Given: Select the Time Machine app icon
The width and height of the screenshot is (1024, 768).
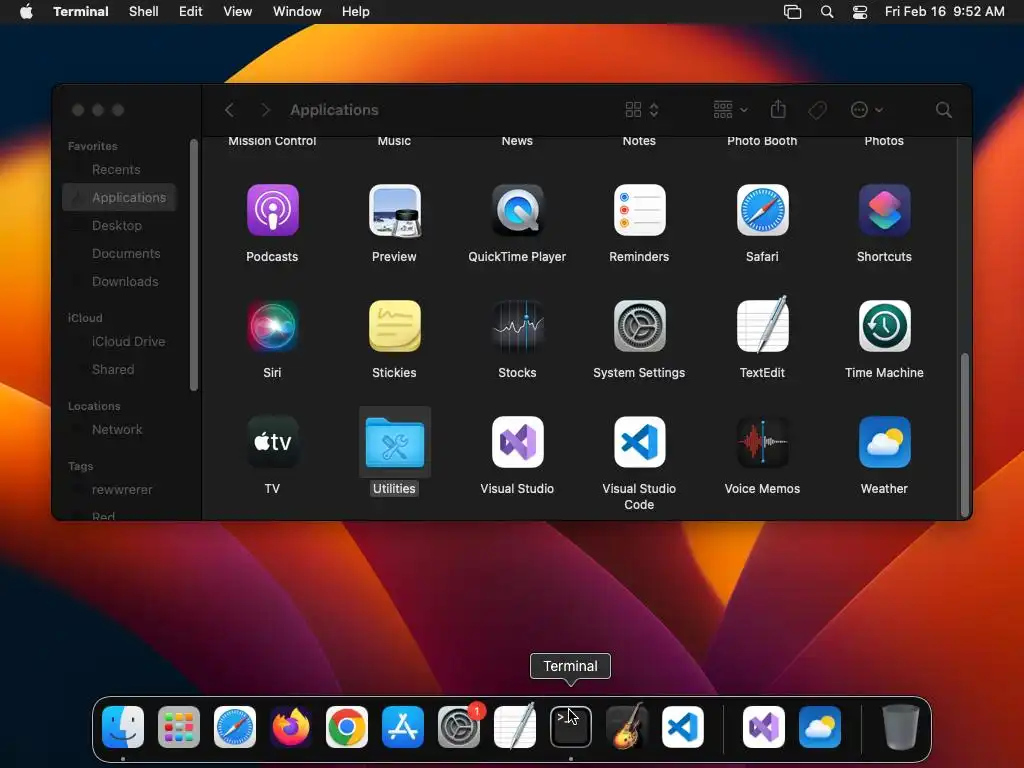Looking at the screenshot, I should click(884, 326).
